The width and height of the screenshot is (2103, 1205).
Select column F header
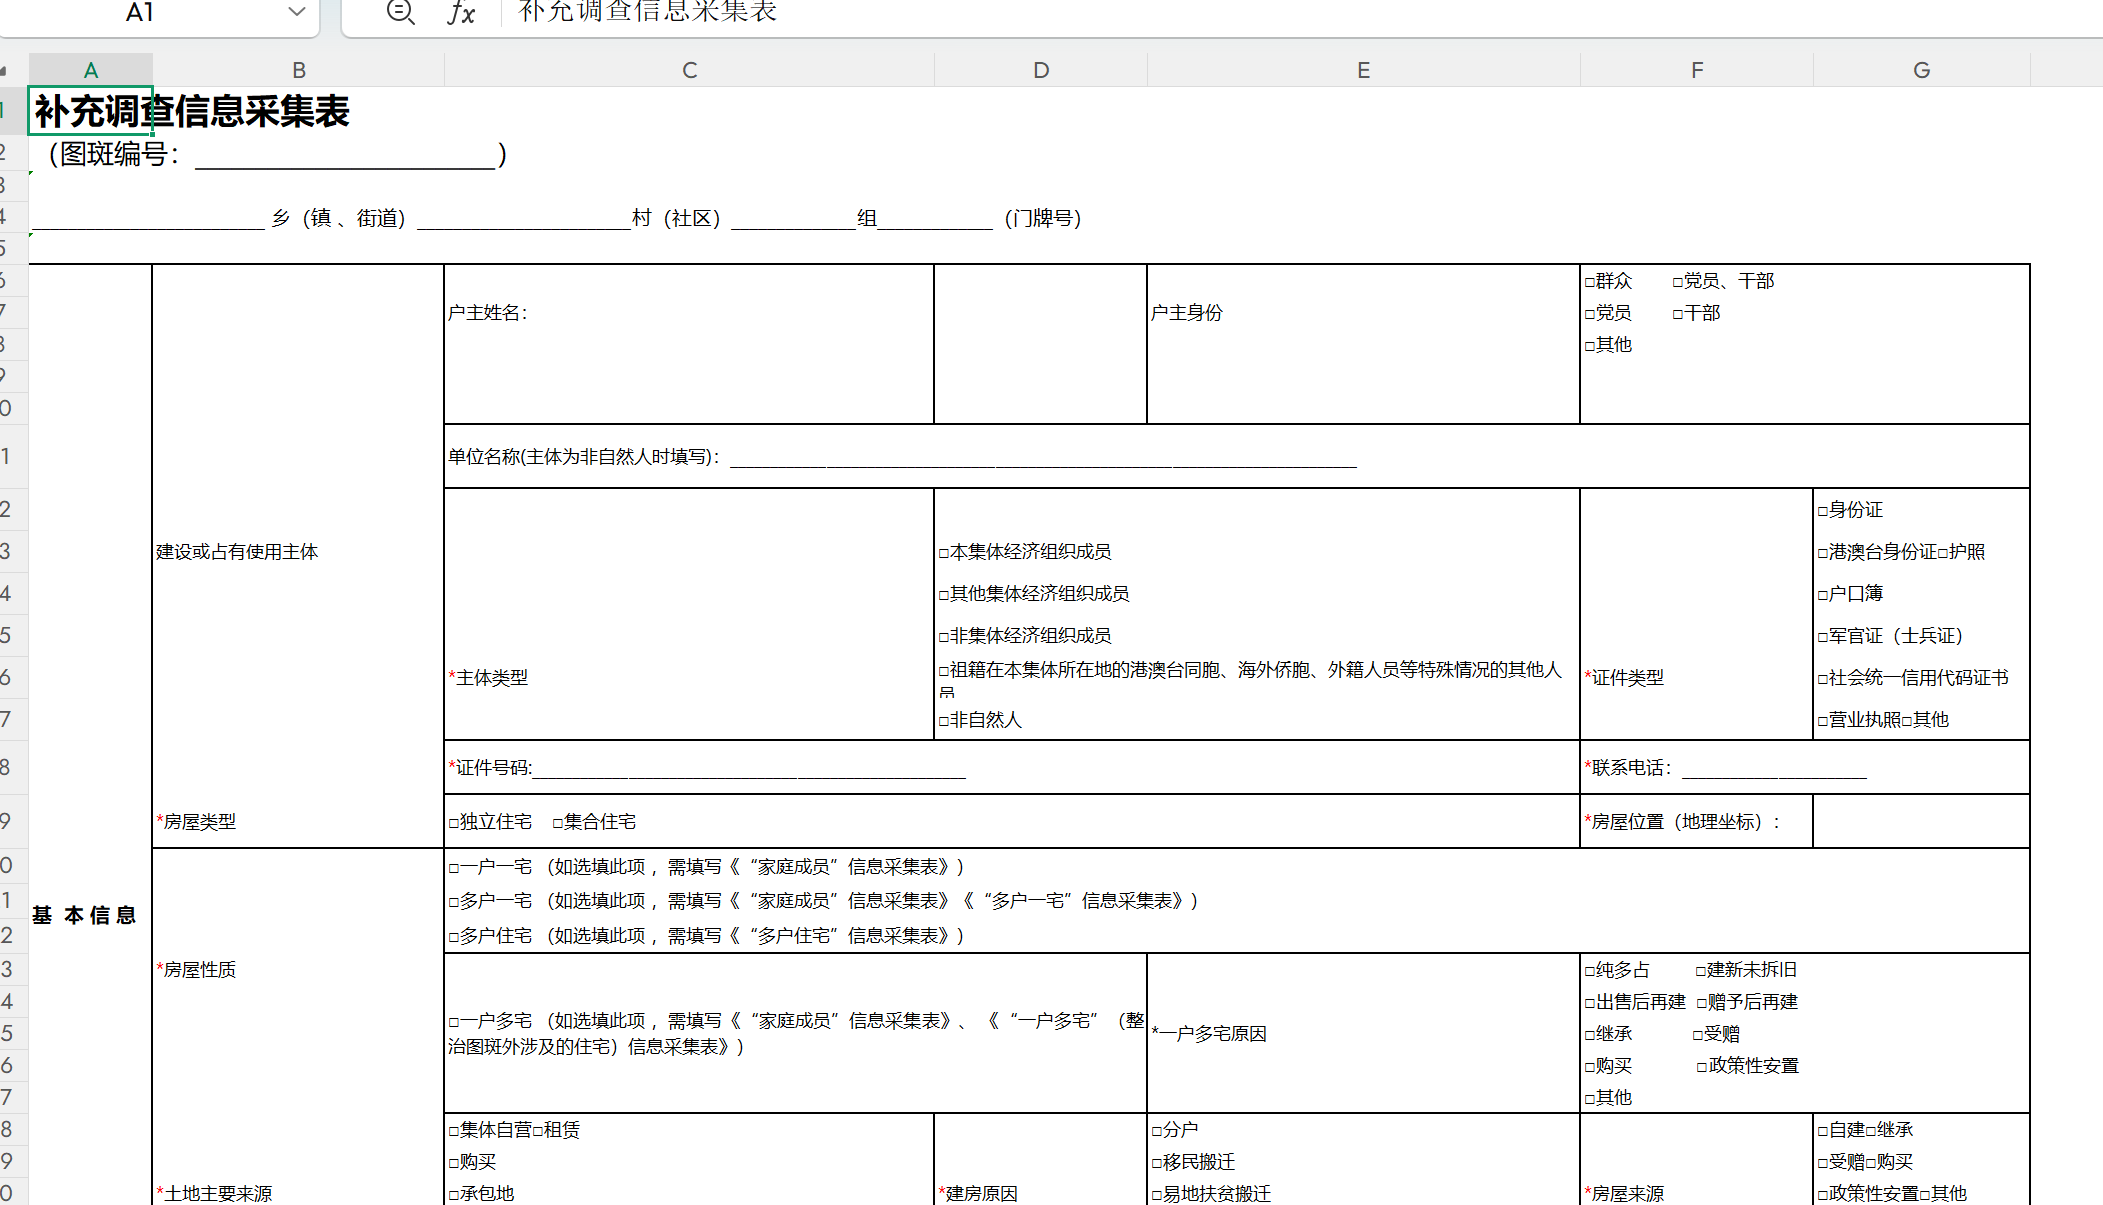[x=1697, y=70]
